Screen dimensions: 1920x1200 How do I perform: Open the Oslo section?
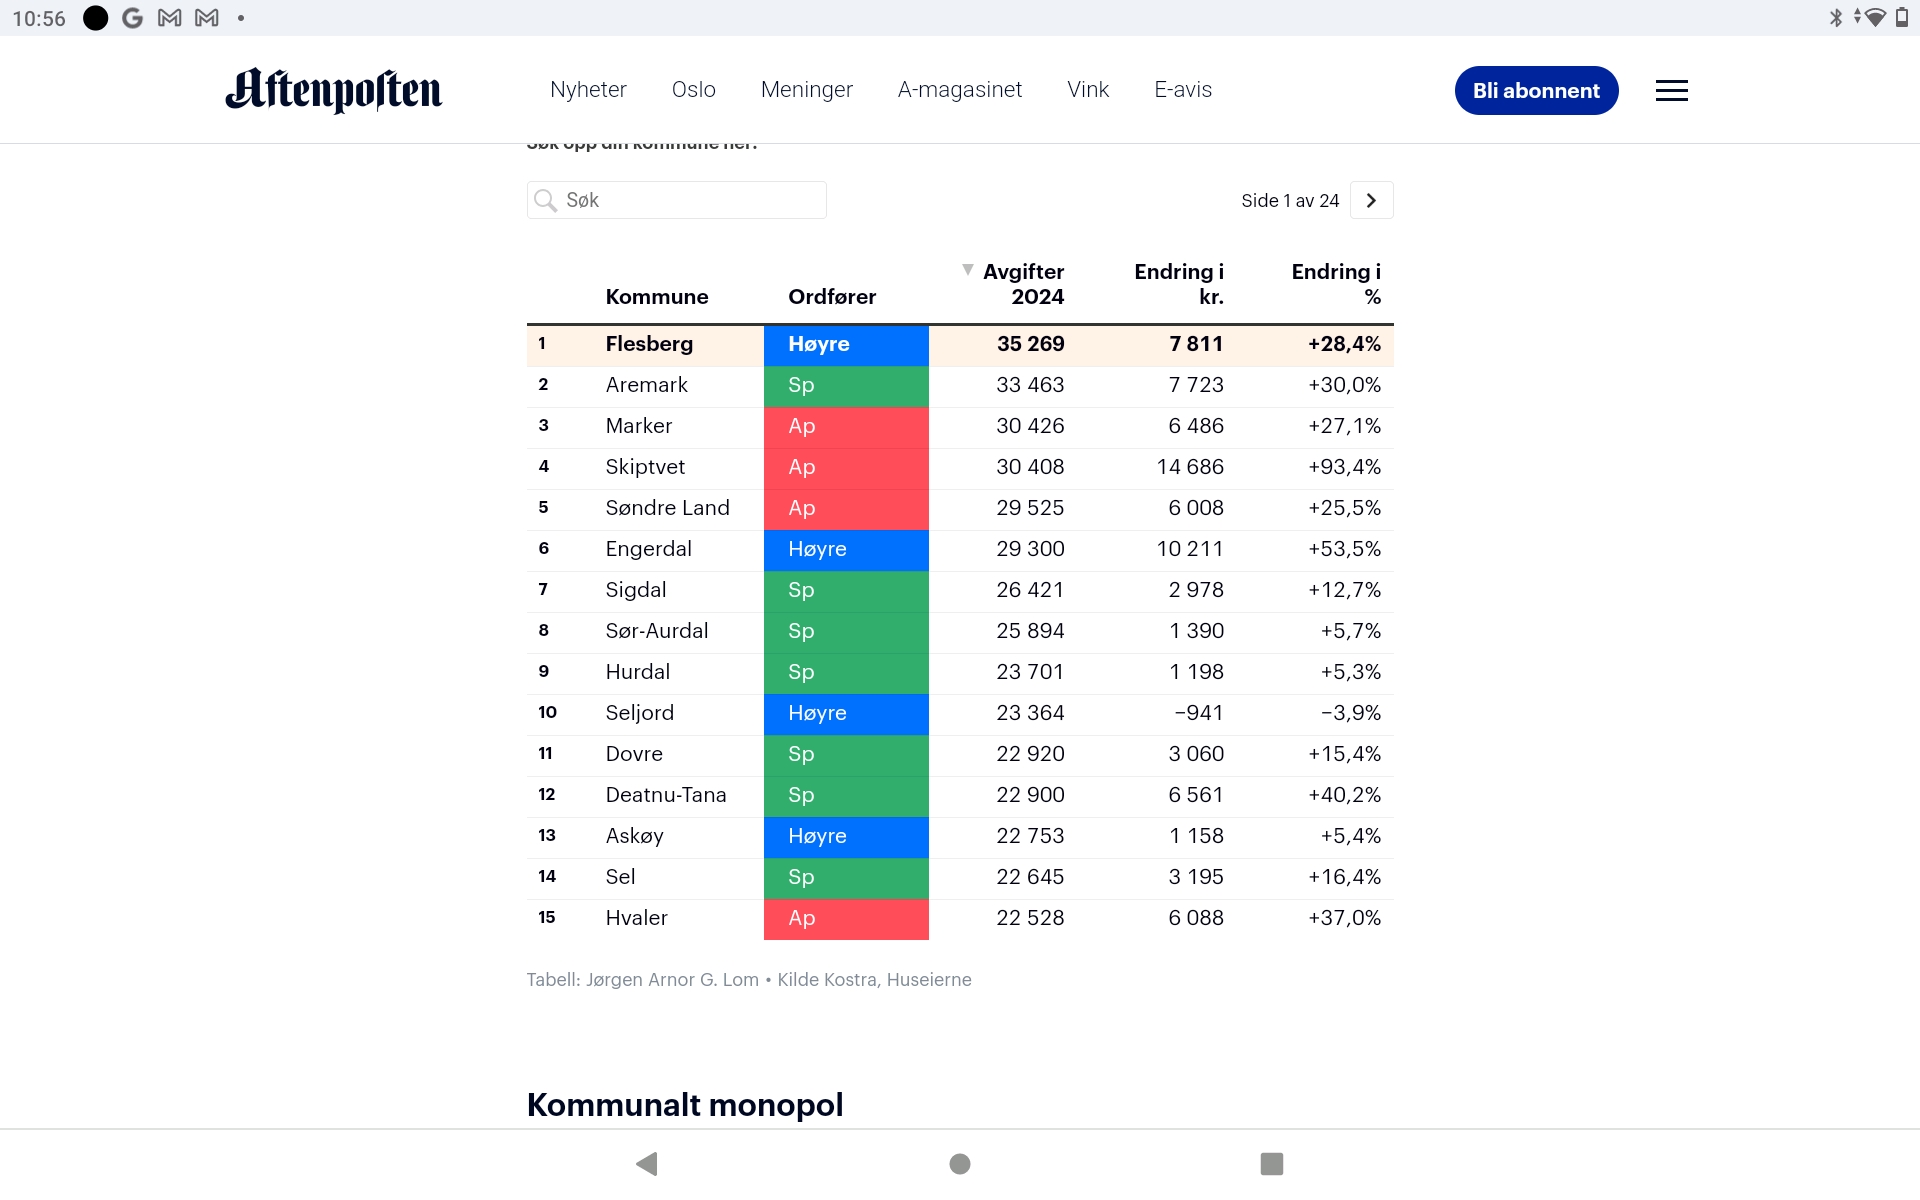[x=694, y=90]
